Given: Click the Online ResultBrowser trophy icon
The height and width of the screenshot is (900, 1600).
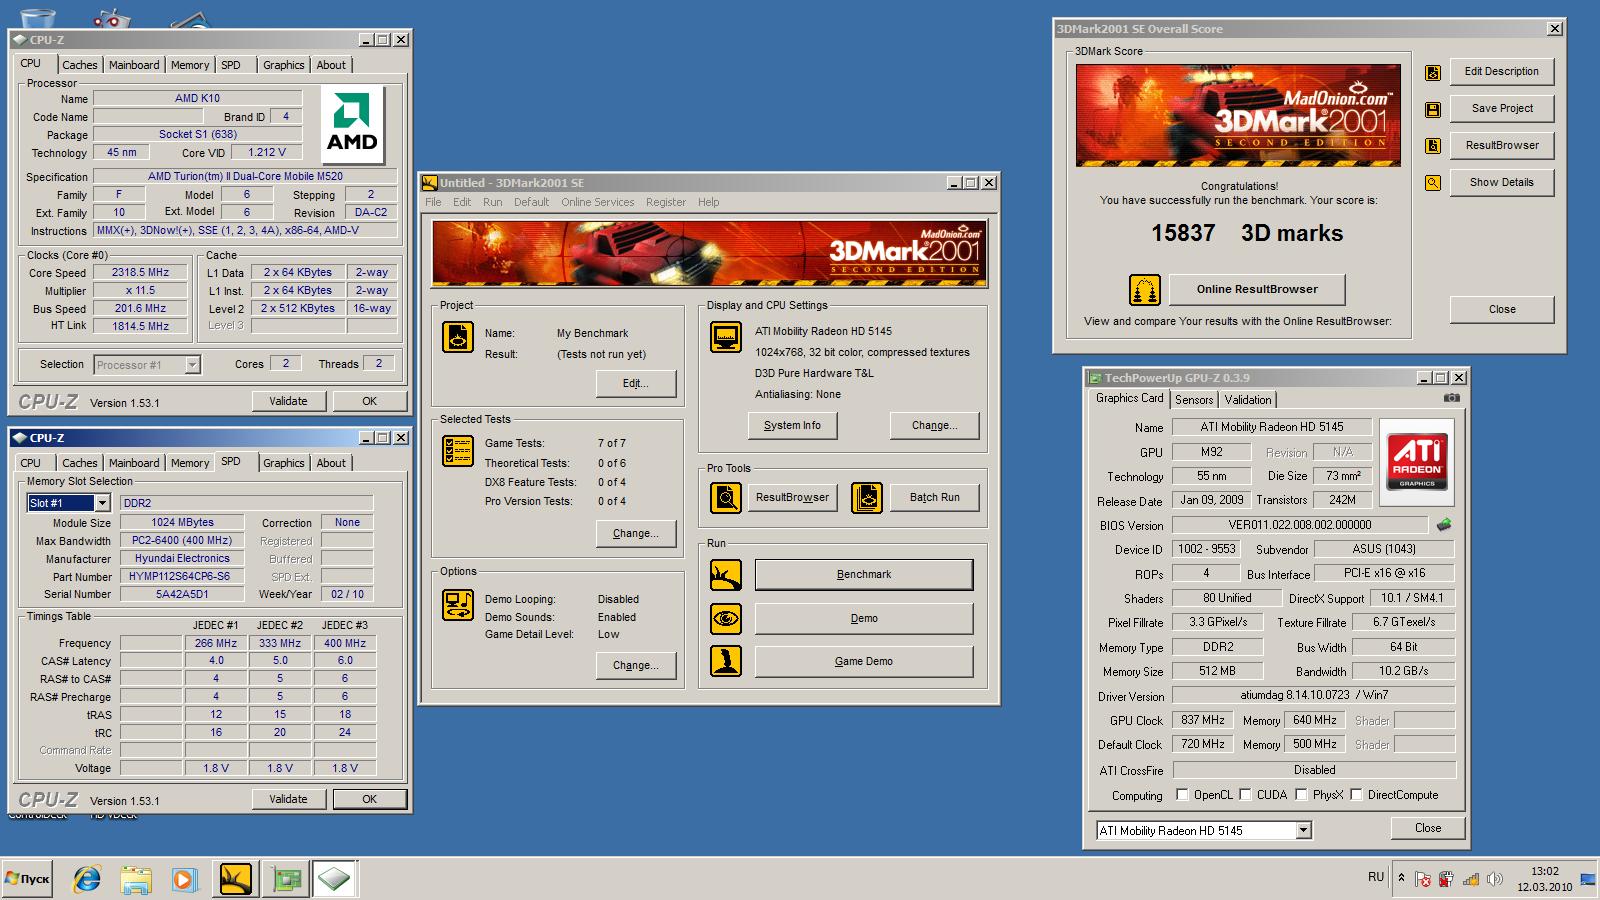Looking at the screenshot, I should 1145,290.
